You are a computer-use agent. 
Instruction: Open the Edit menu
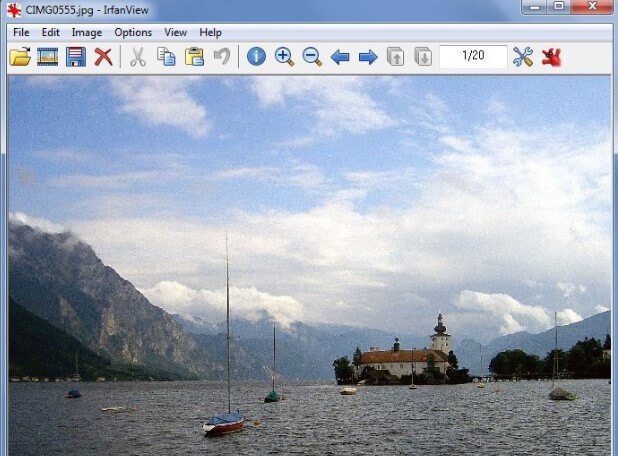pyautogui.click(x=50, y=32)
